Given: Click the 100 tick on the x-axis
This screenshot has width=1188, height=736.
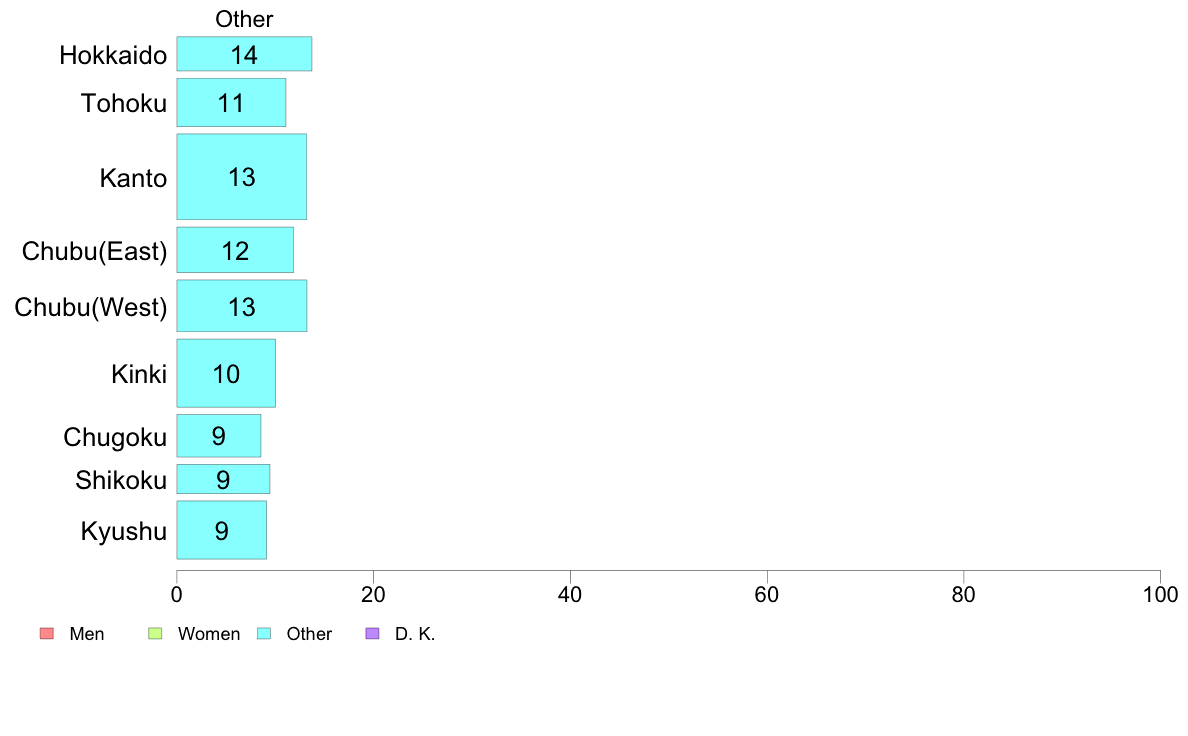Looking at the screenshot, I should click(1159, 595).
